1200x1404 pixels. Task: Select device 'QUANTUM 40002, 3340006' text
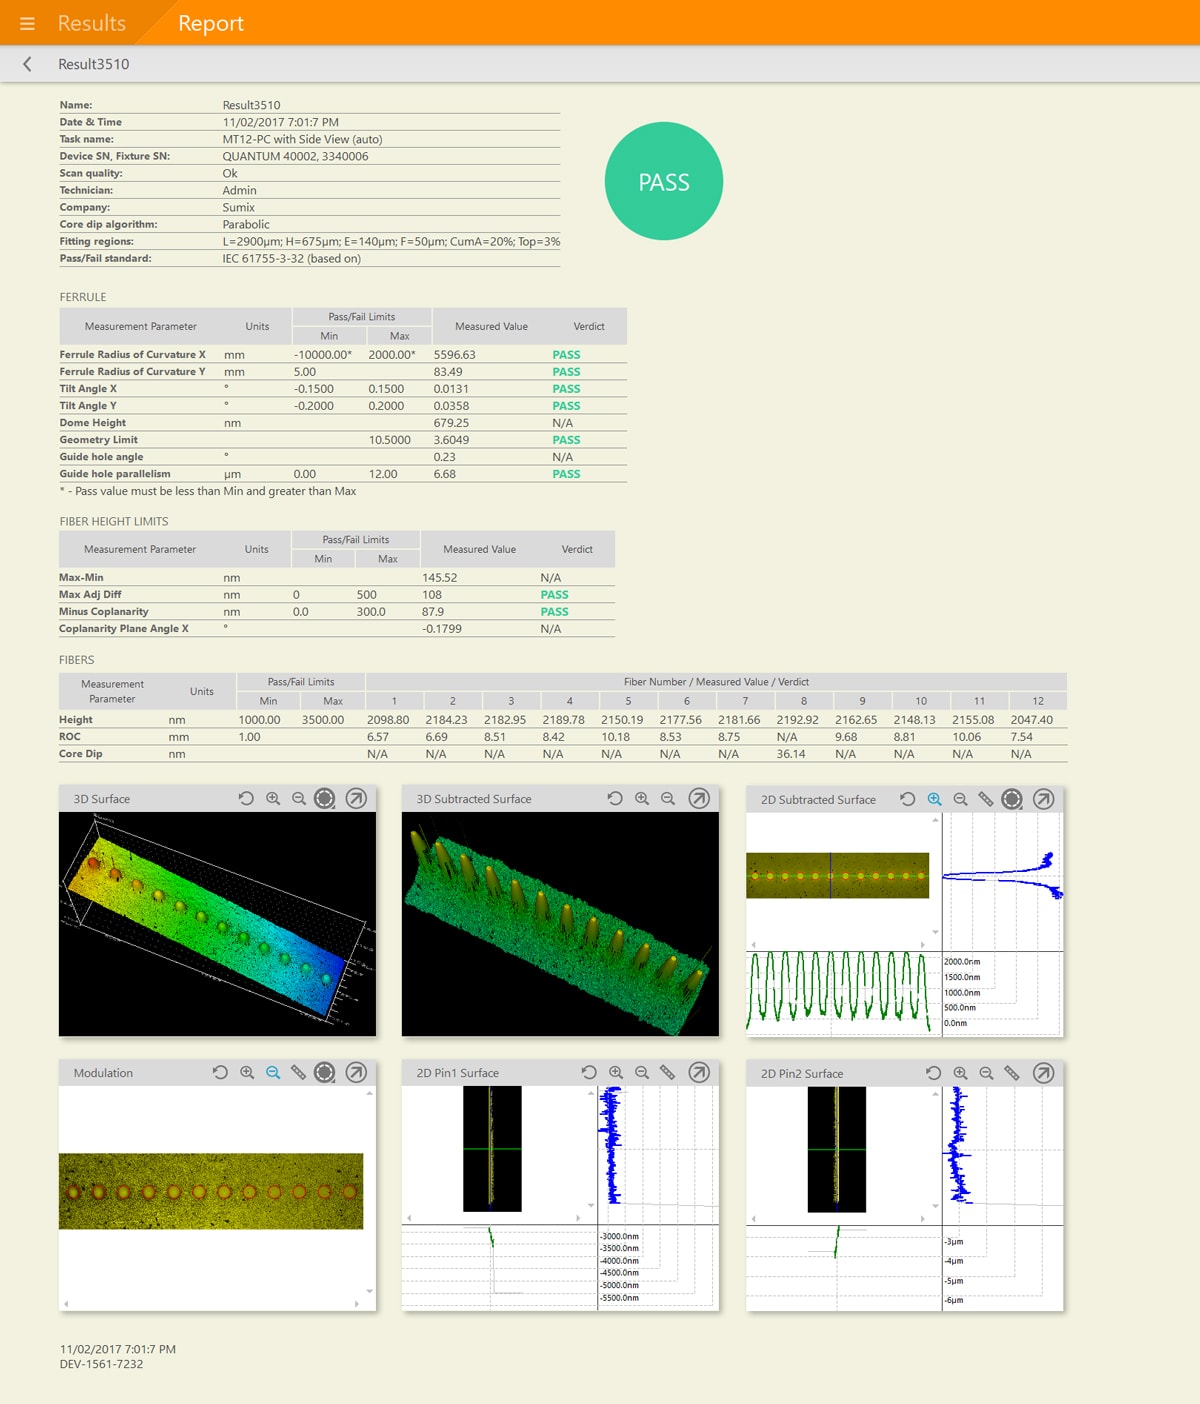(295, 156)
